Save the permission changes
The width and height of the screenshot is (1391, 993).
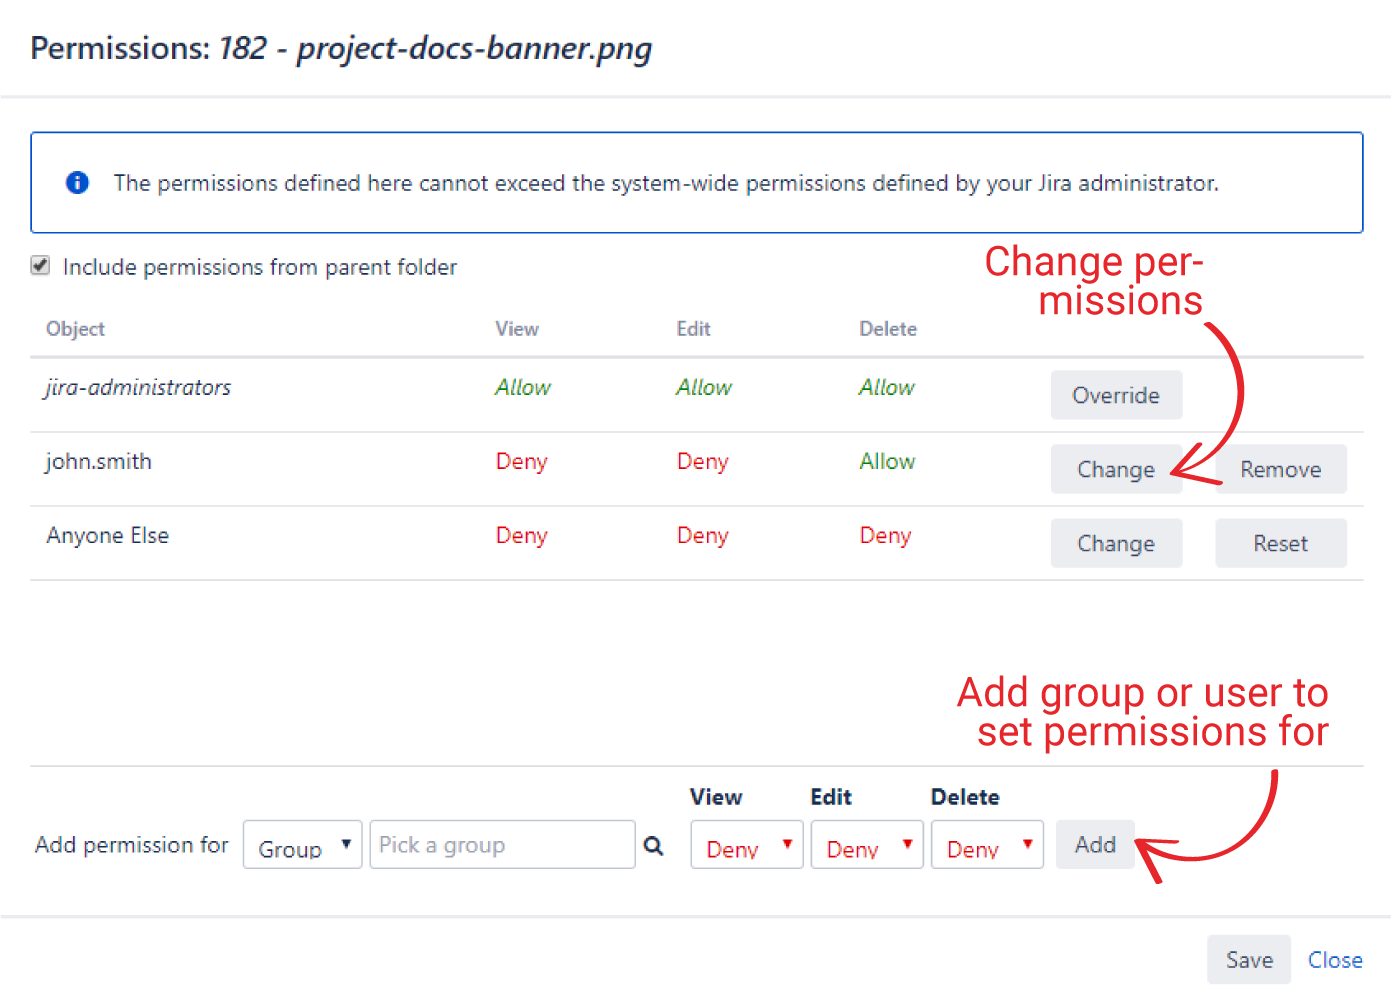[x=1248, y=959]
